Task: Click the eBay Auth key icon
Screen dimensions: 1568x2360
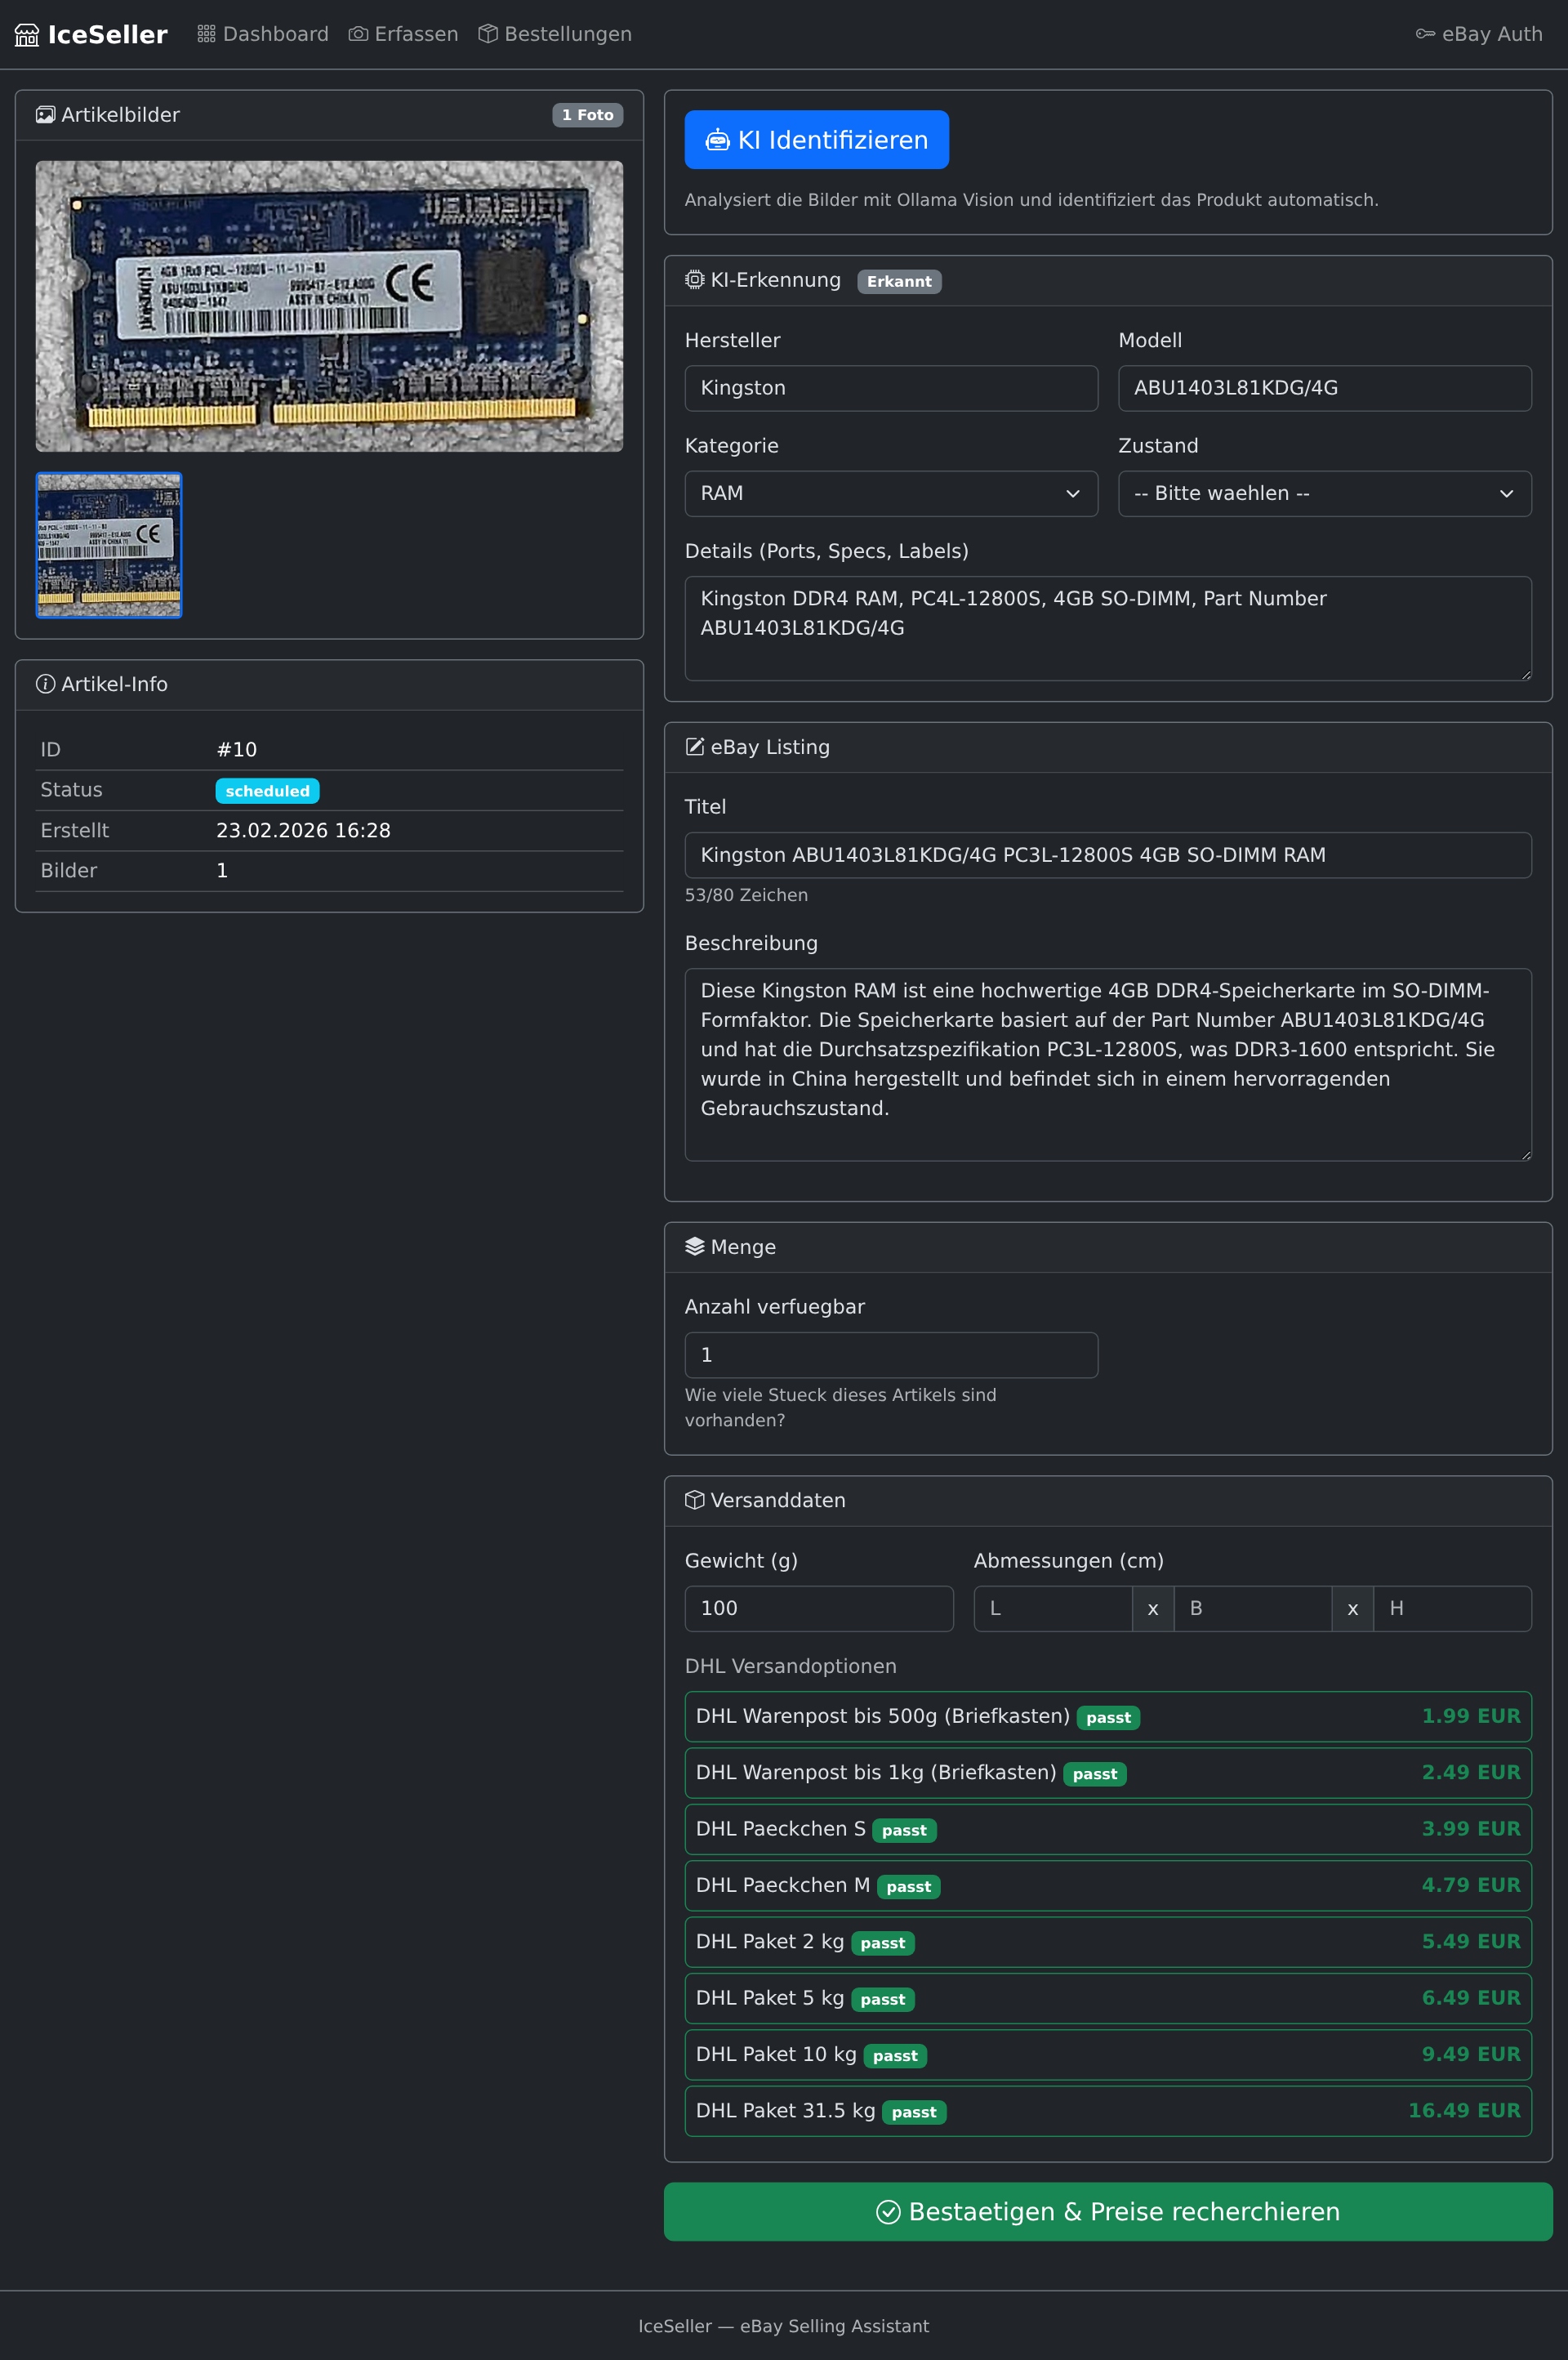Action: [1425, 34]
